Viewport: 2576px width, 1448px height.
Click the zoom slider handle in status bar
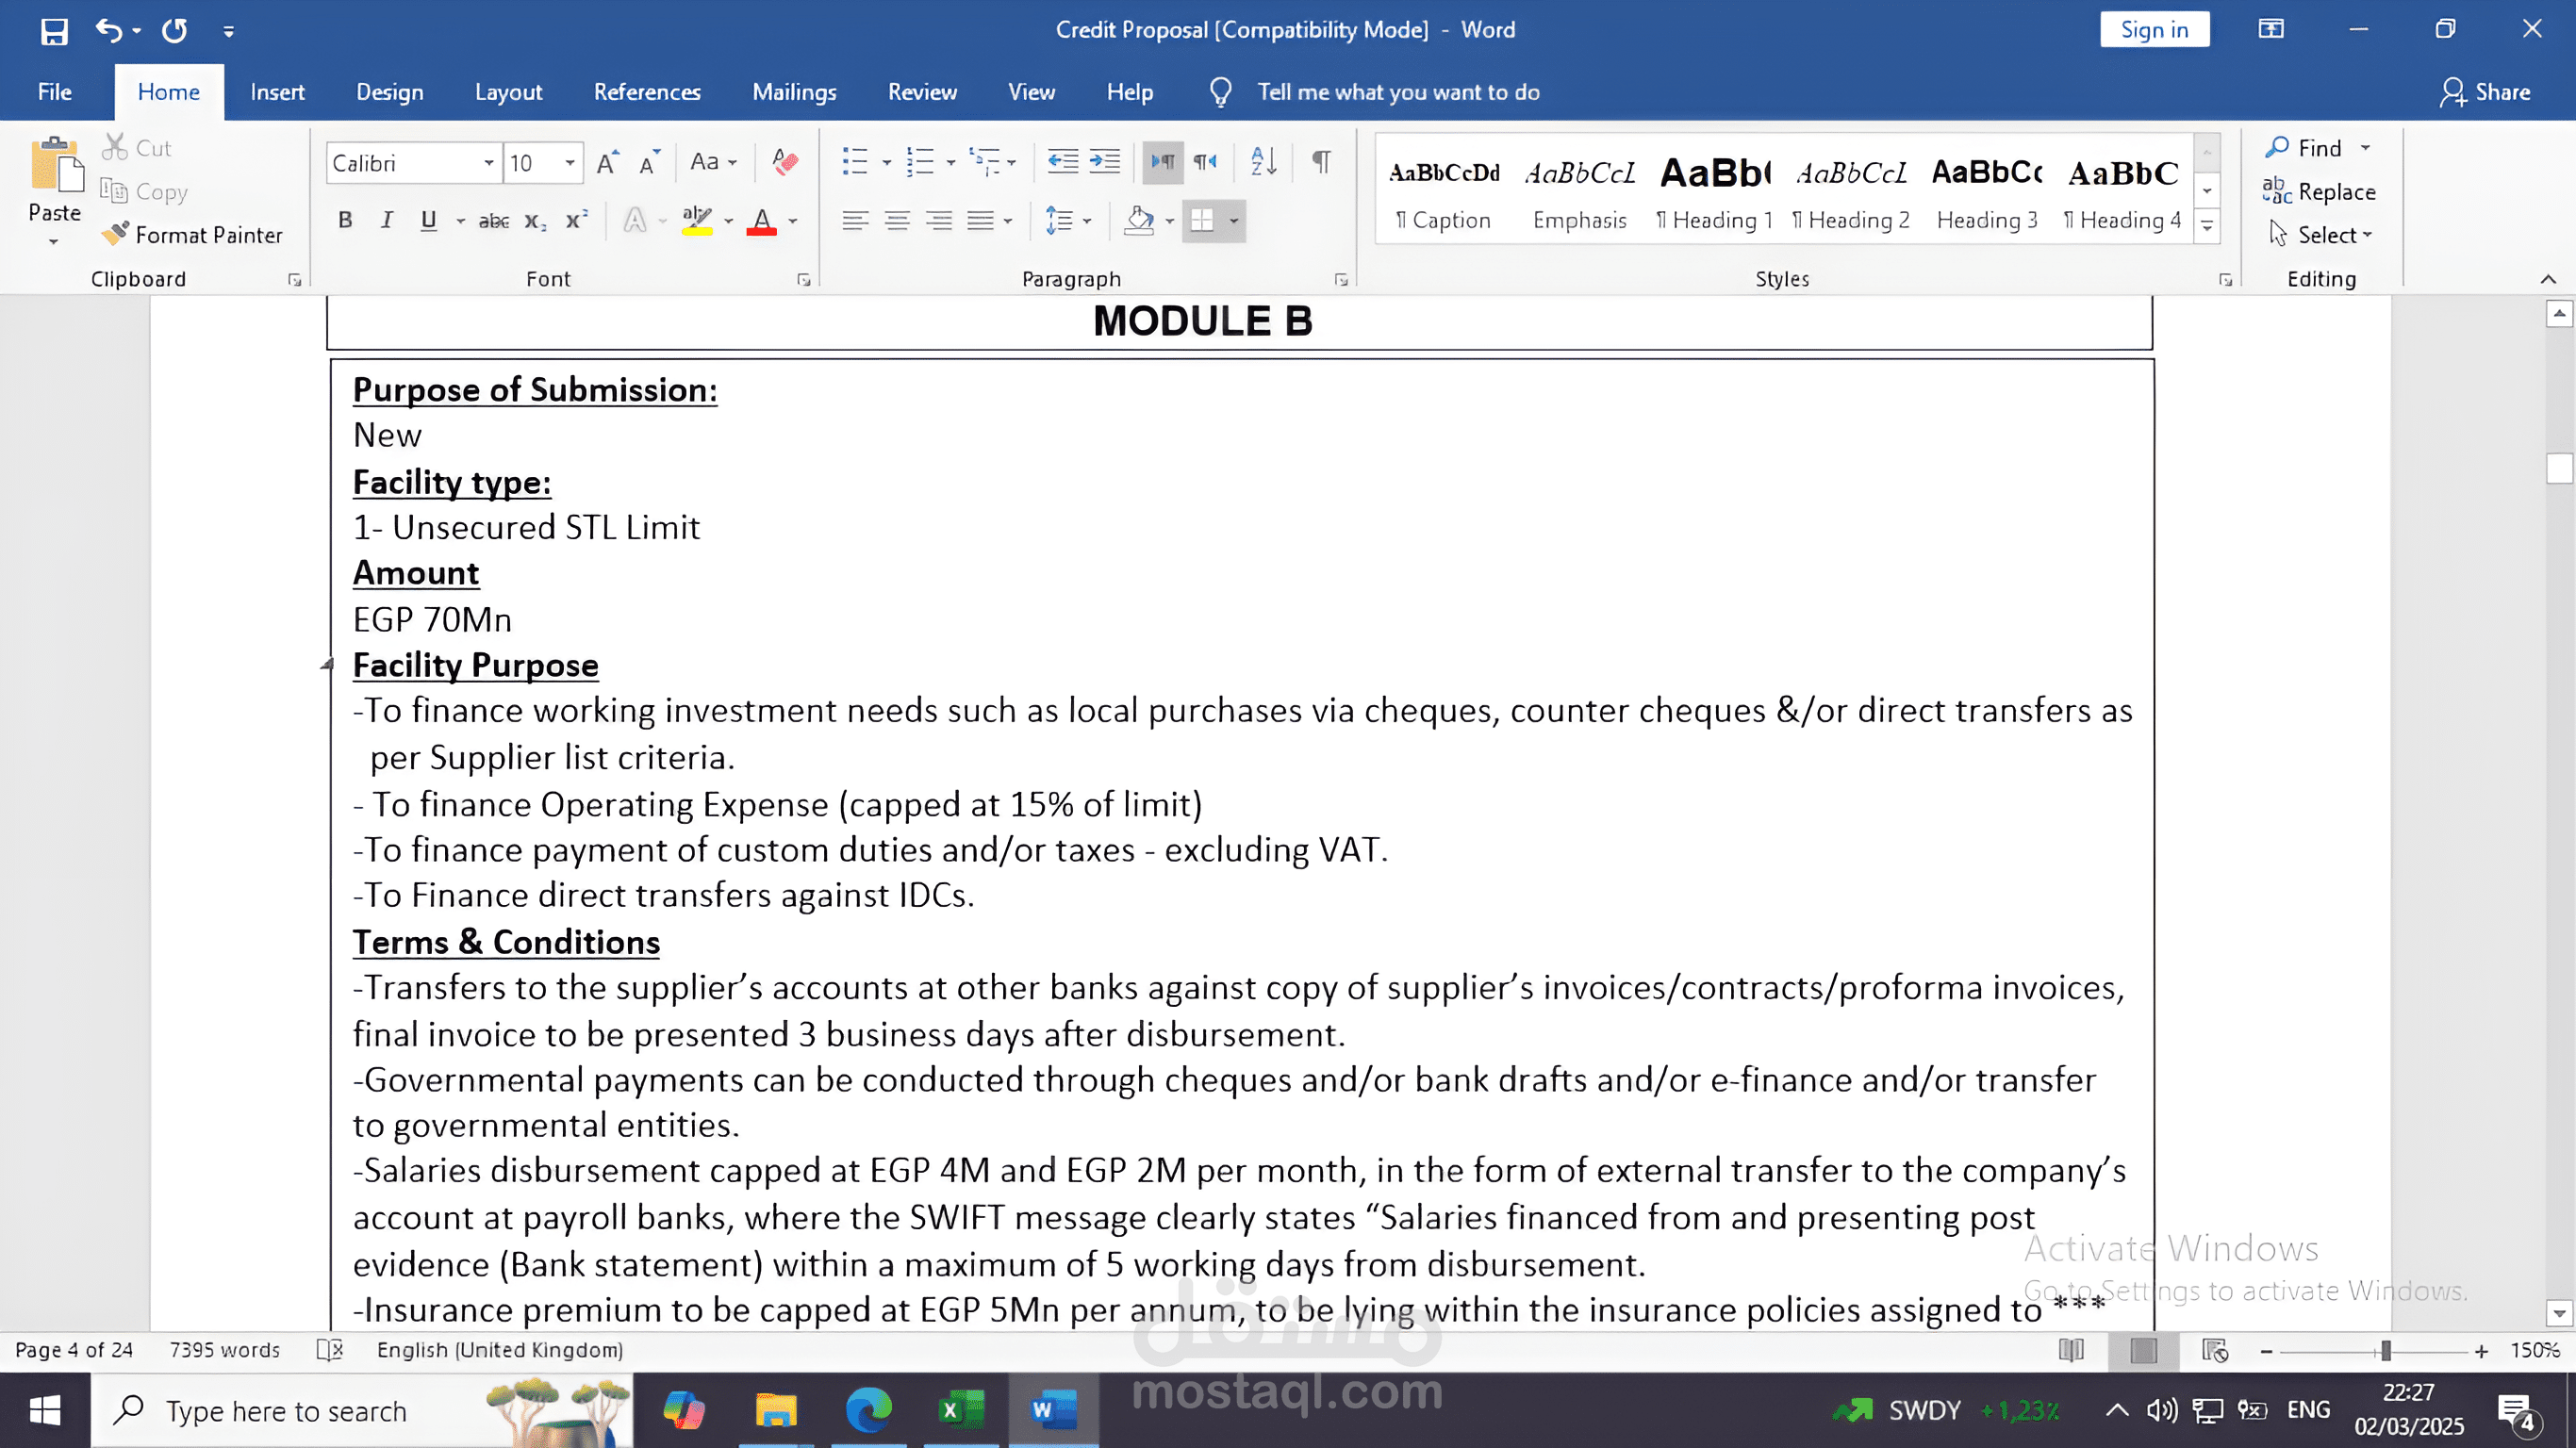(x=2385, y=1351)
